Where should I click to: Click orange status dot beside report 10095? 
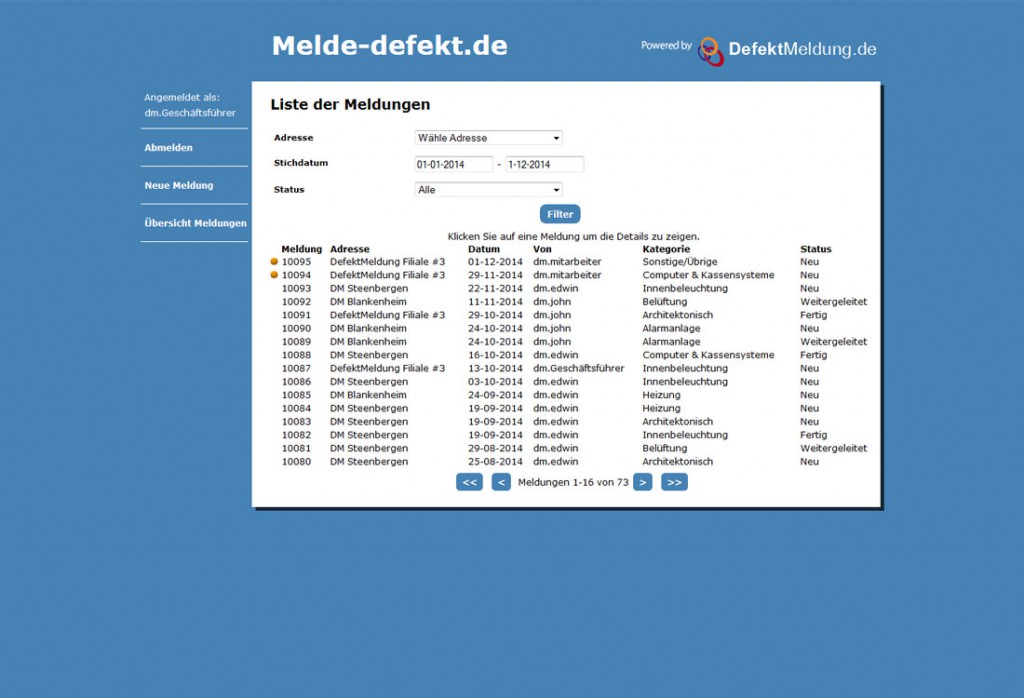[274, 262]
